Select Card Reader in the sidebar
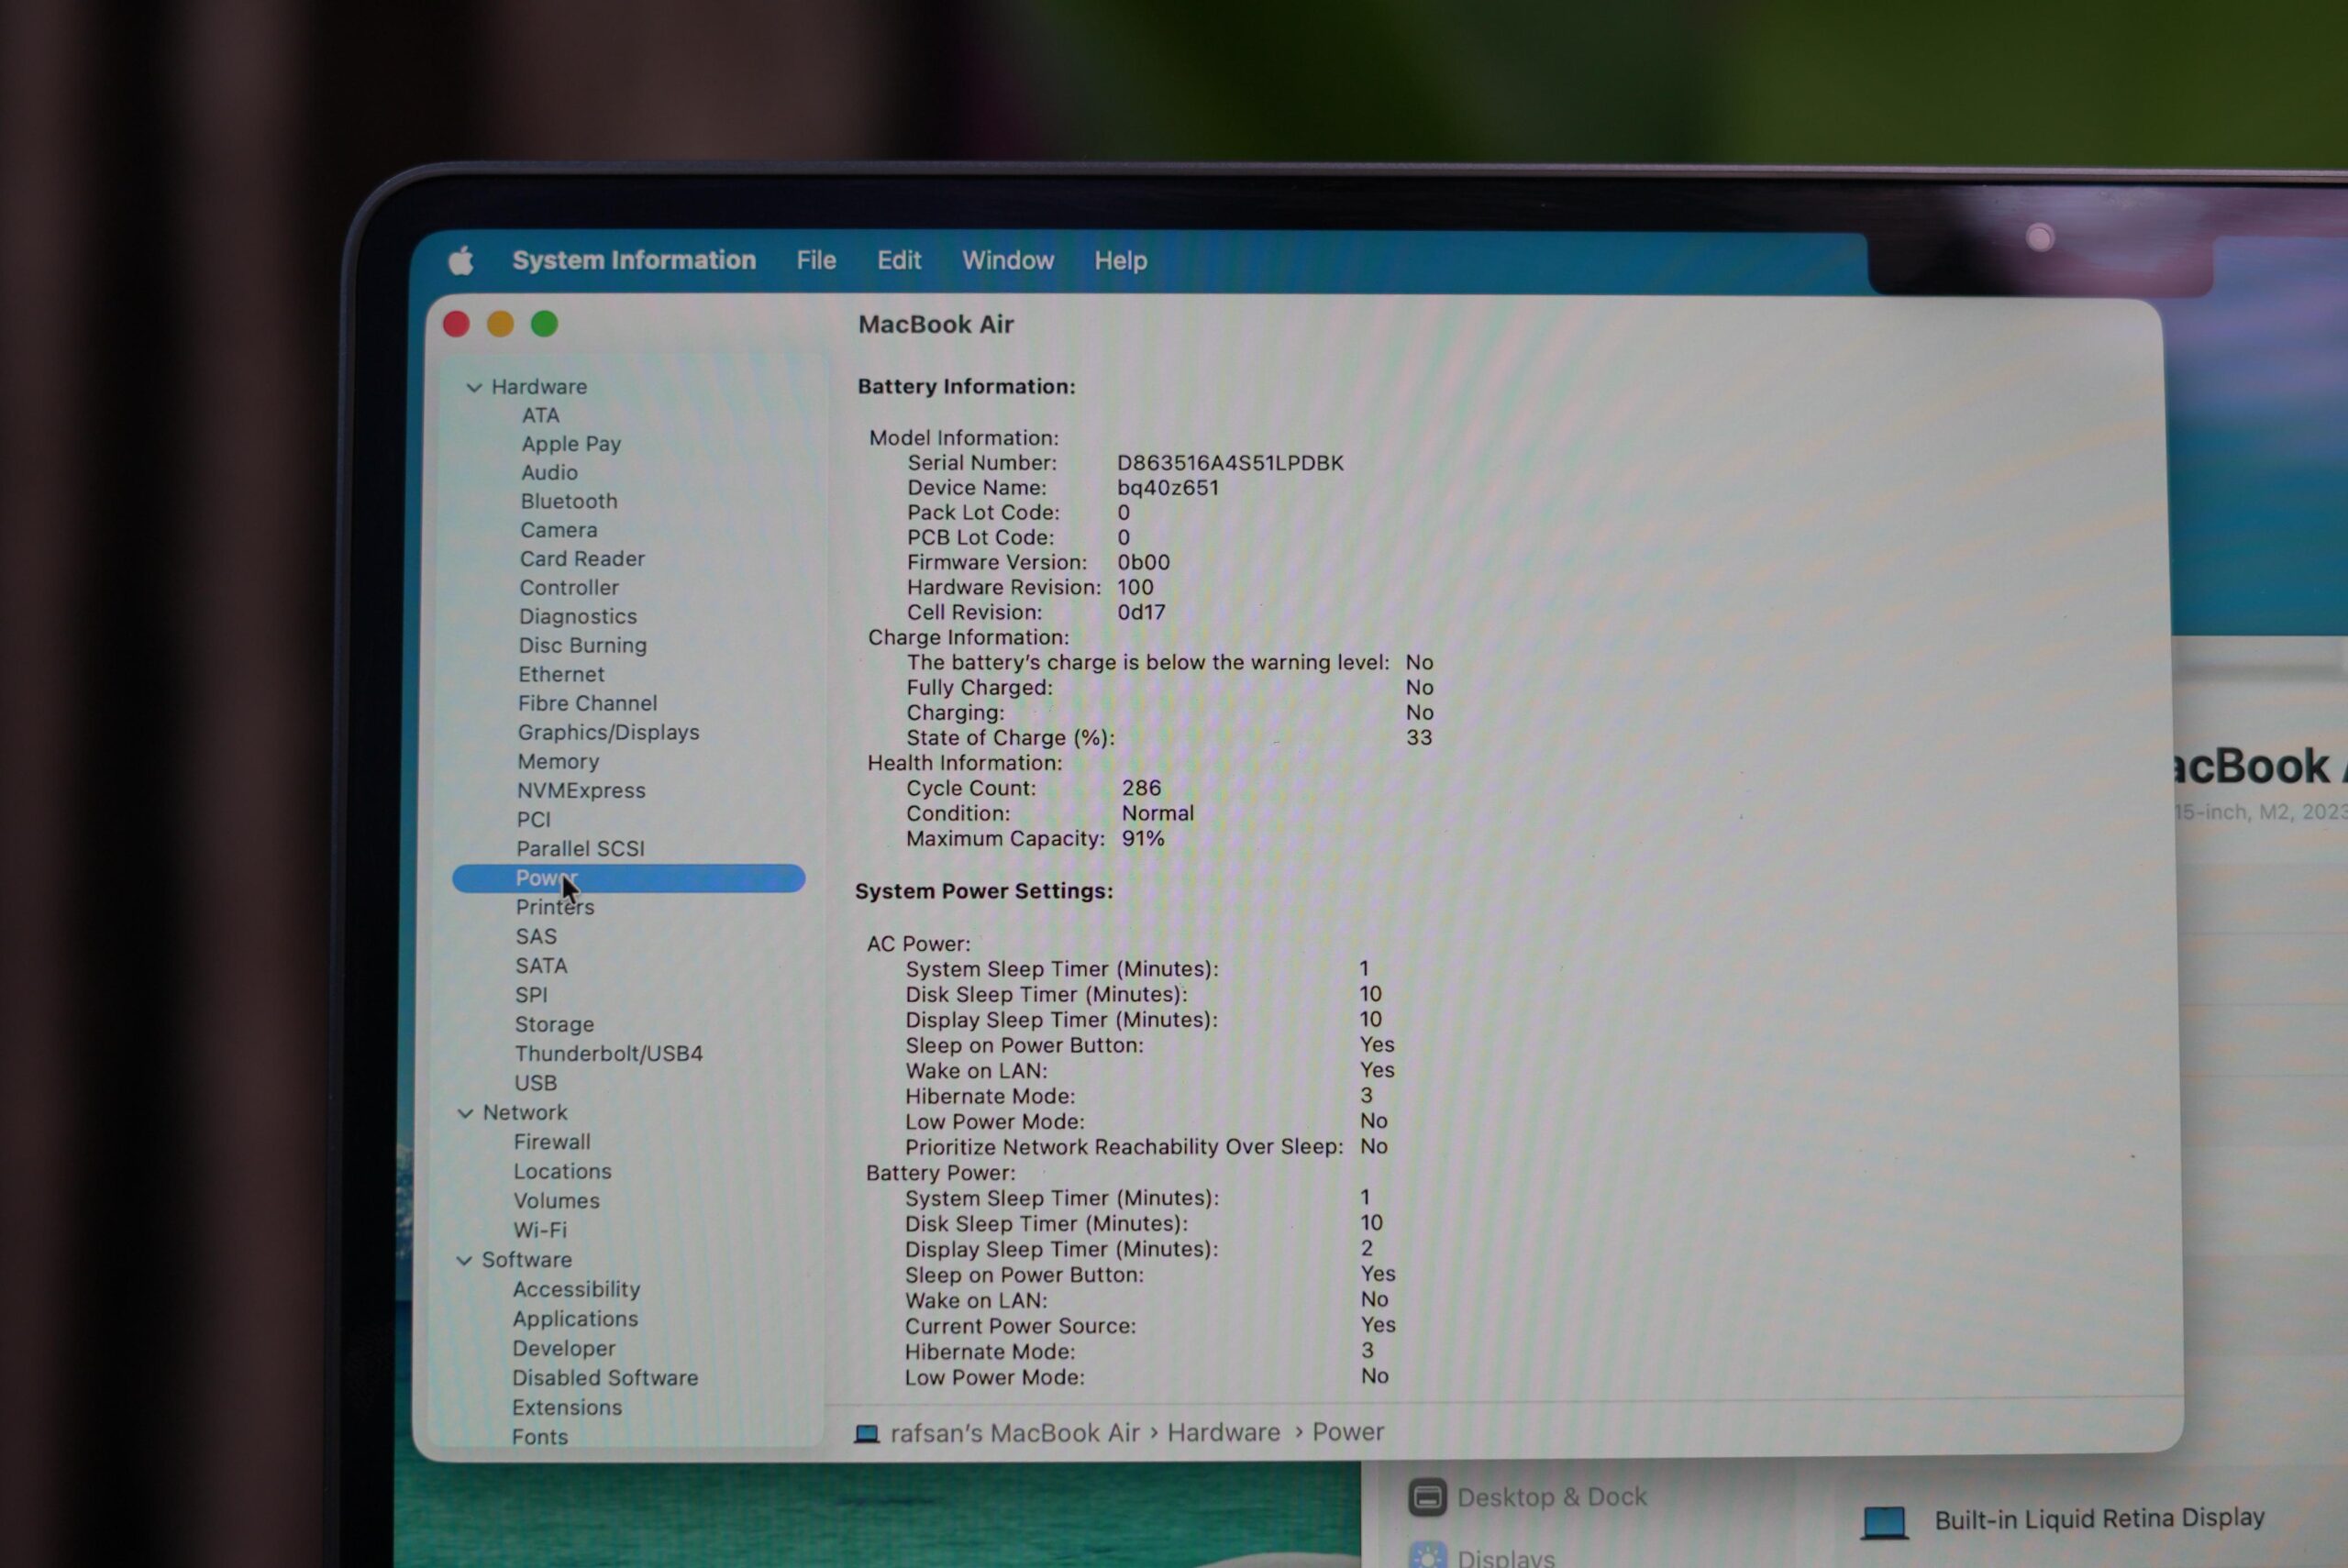The height and width of the screenshot is (1568, 2348). [x=582, y=559]
